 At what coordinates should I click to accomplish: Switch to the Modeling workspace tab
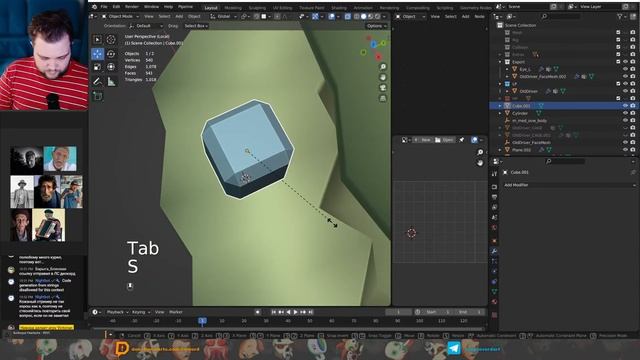[233, 8]
